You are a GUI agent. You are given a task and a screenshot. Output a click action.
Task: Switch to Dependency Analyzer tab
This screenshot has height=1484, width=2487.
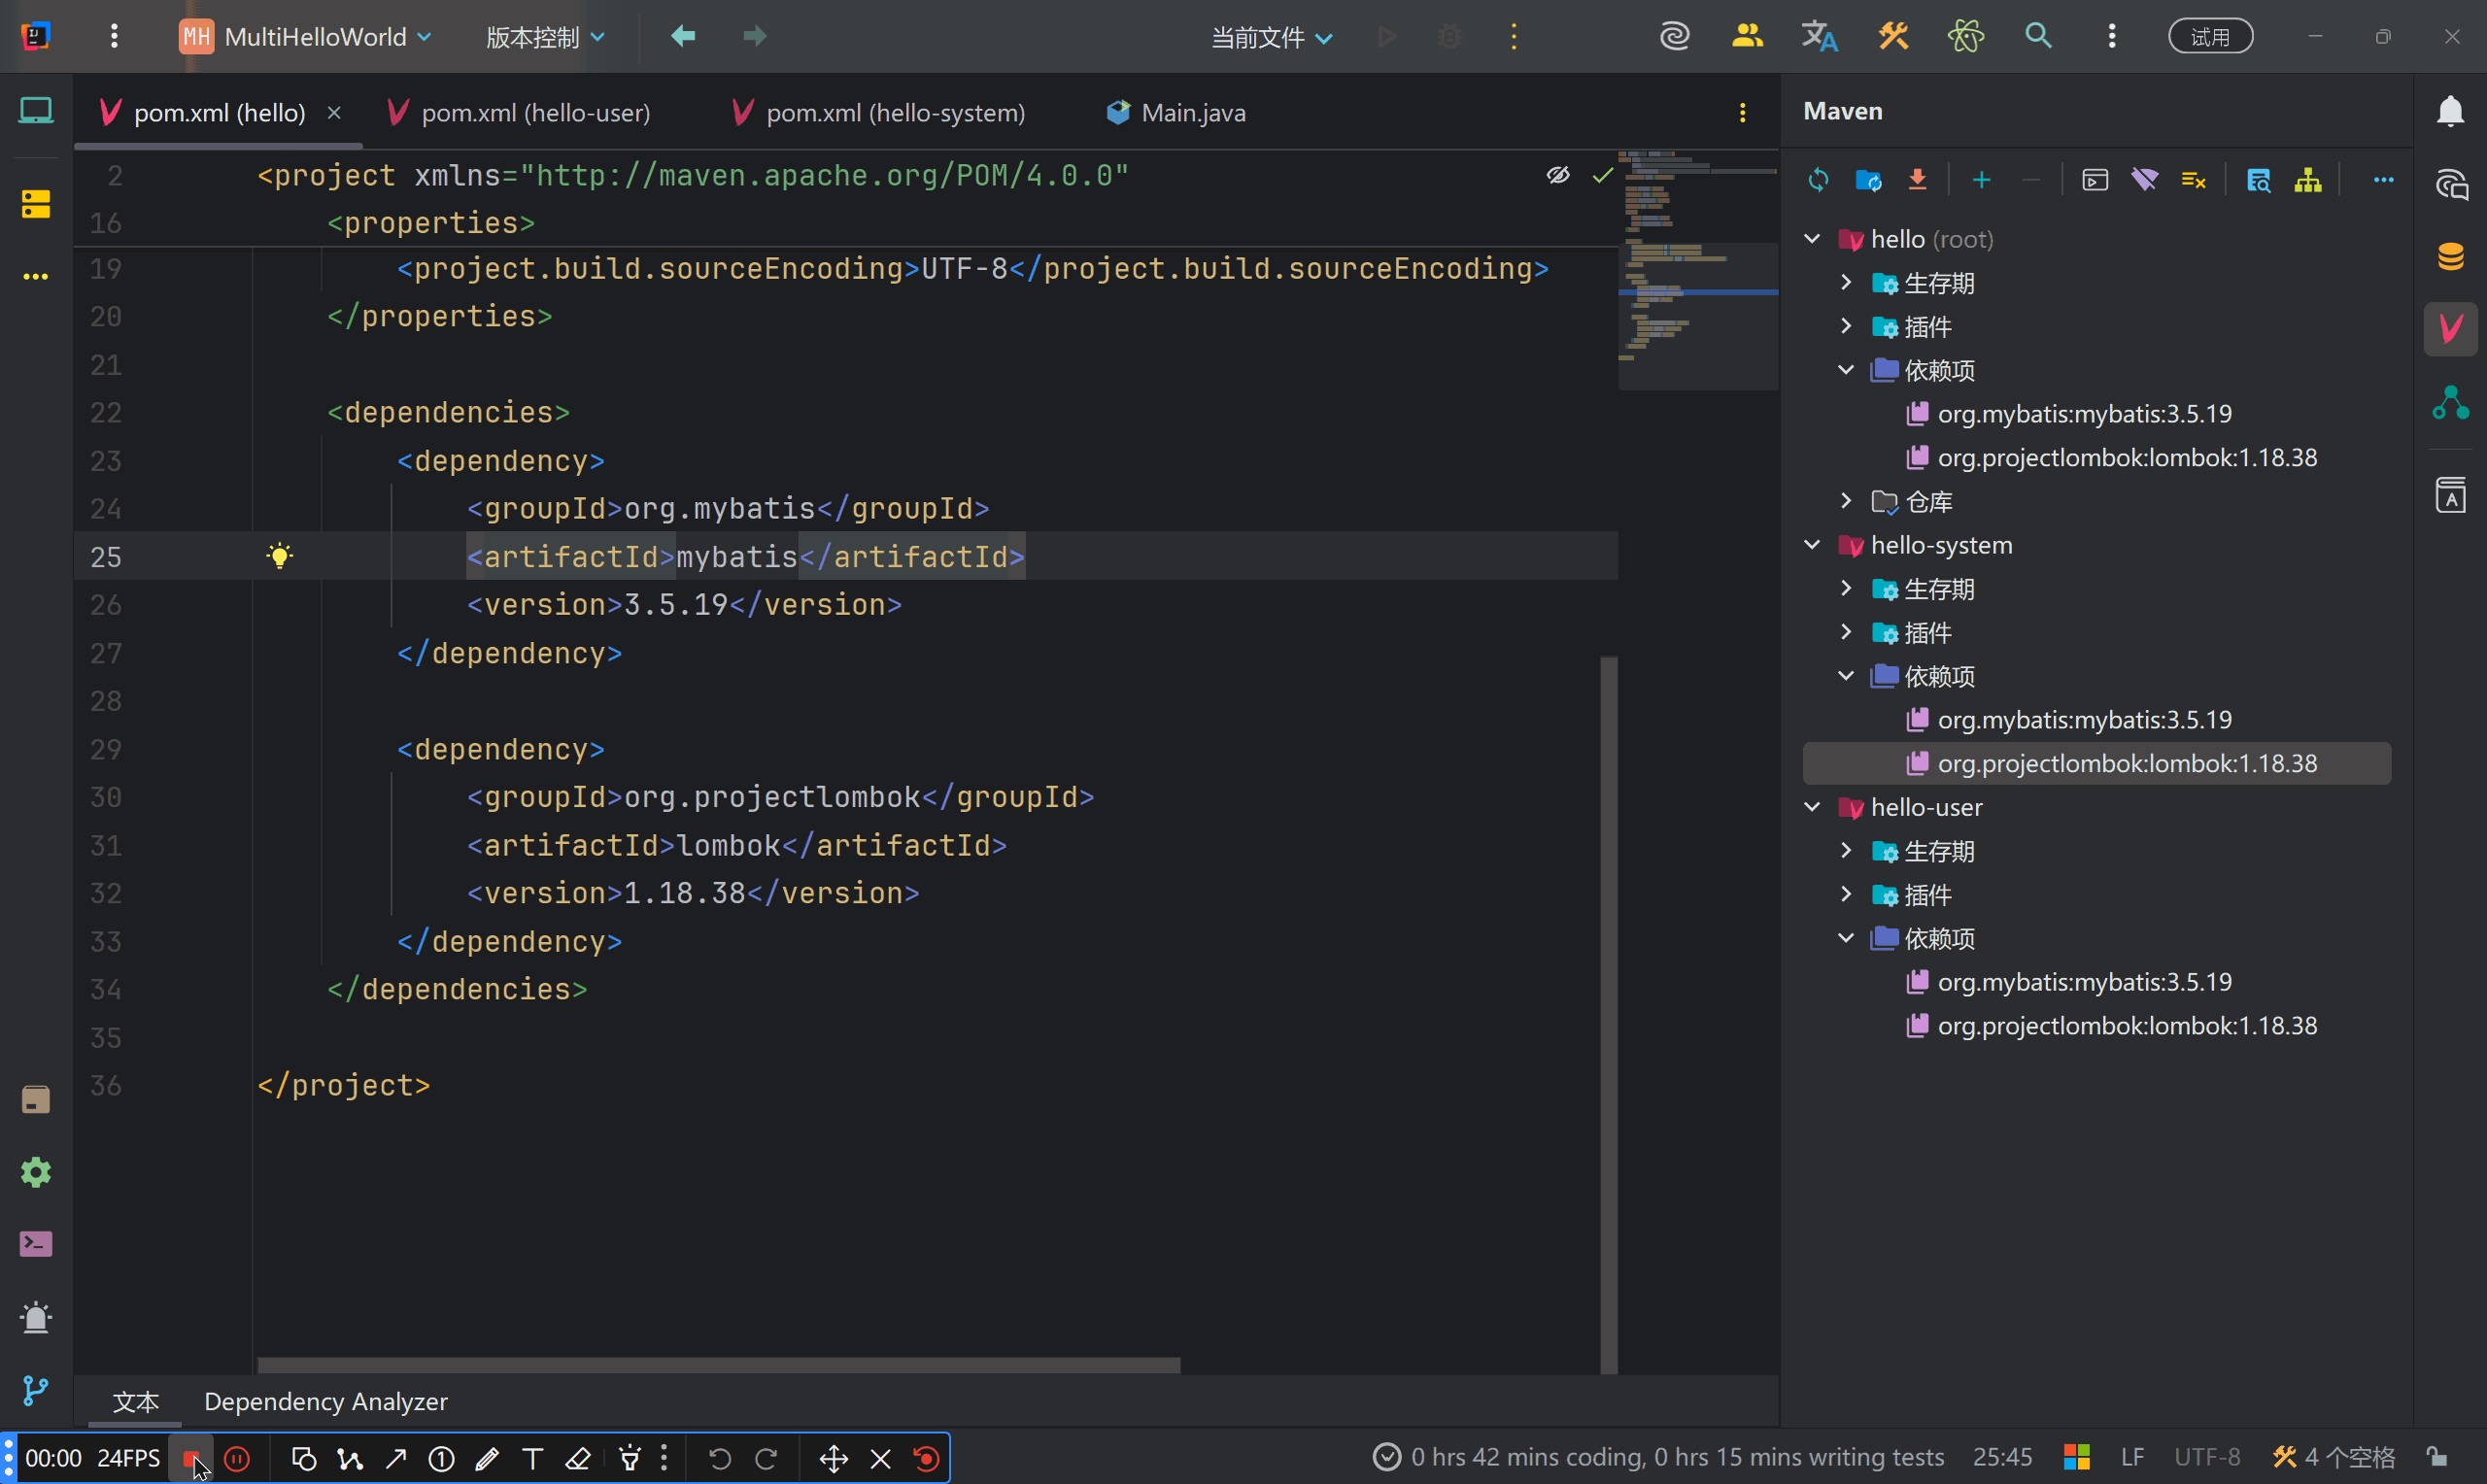click(x=325, y=1401)
